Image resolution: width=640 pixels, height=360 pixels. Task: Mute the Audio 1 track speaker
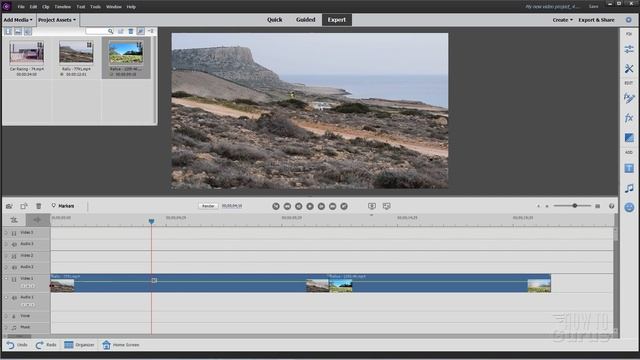point(14,298)
